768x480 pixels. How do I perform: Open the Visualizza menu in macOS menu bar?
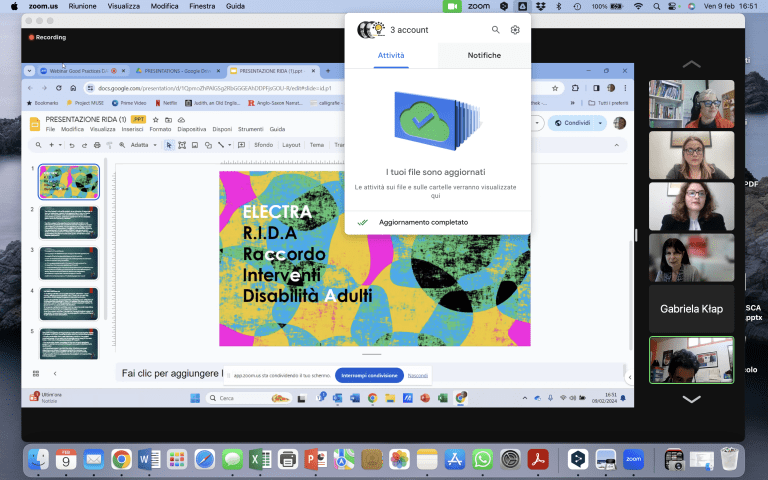coord(123,6)
